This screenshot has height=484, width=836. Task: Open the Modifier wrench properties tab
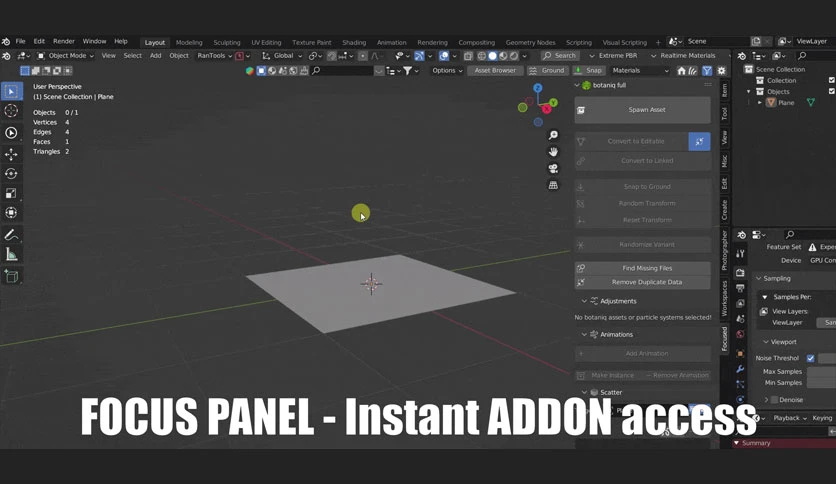click(740, 369)
